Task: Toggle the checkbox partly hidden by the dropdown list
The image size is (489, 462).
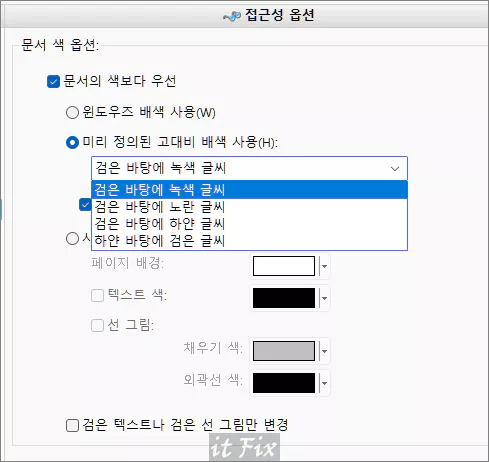Action: 85,204
